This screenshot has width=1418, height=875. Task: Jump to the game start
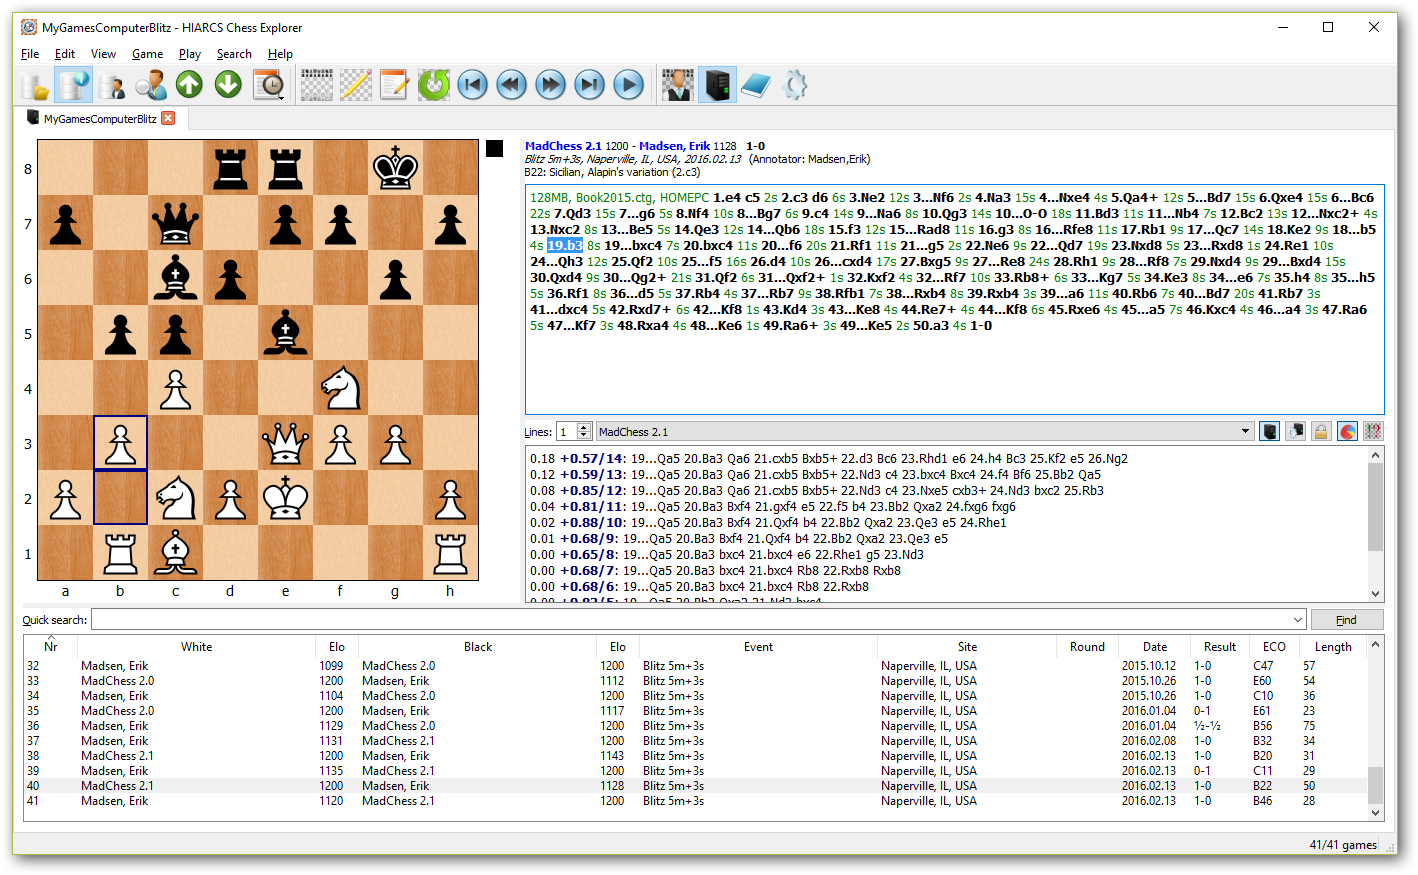click(x=473, y=85)
